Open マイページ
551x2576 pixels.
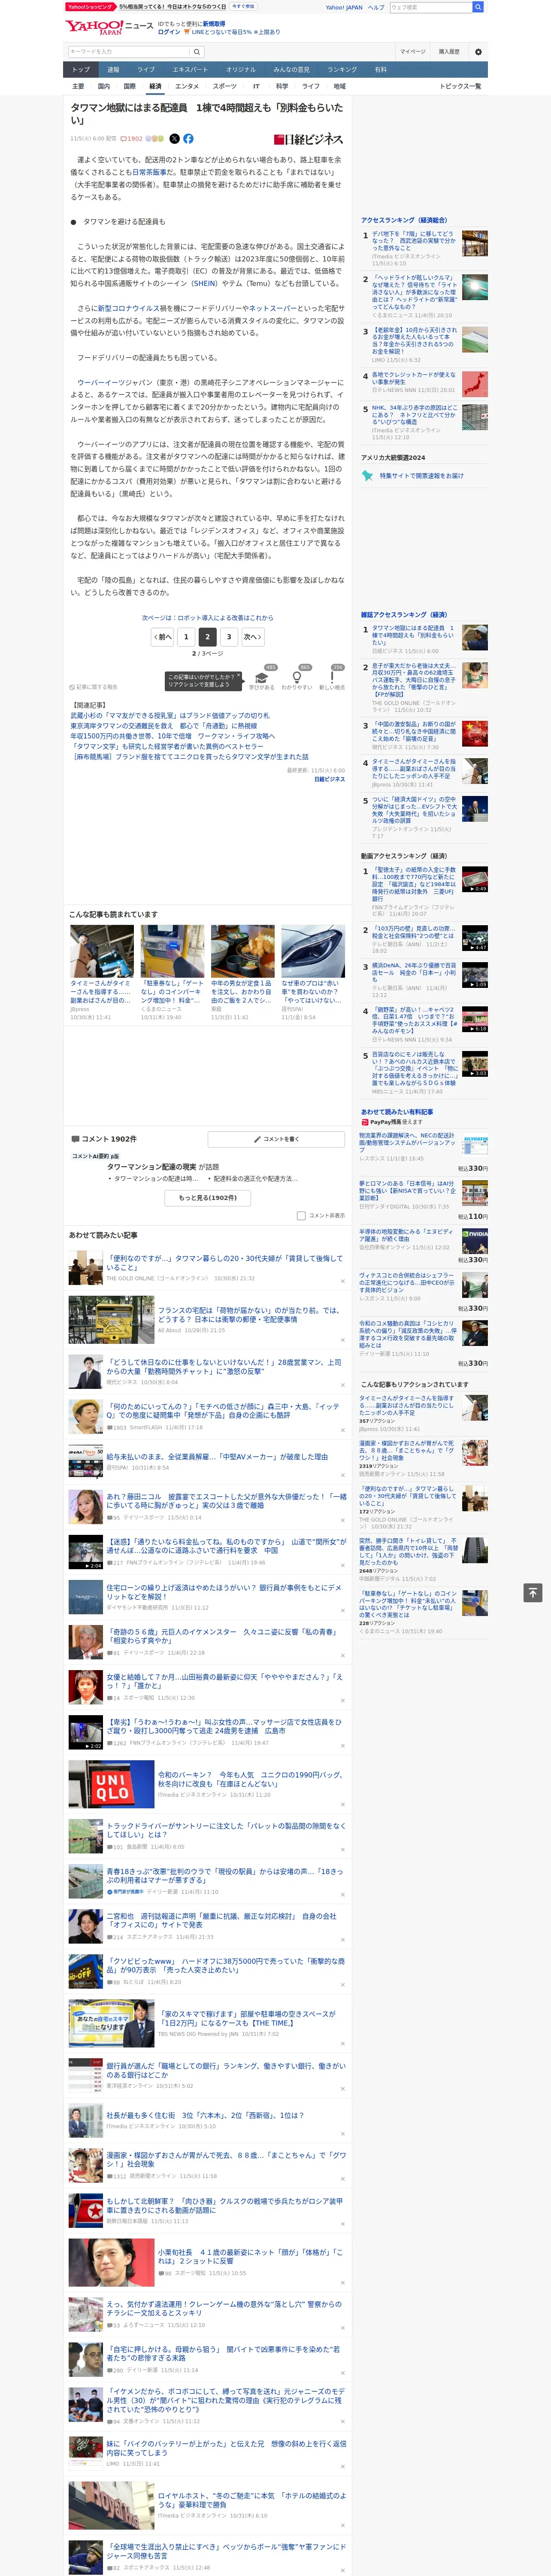(x=413, y=52)
